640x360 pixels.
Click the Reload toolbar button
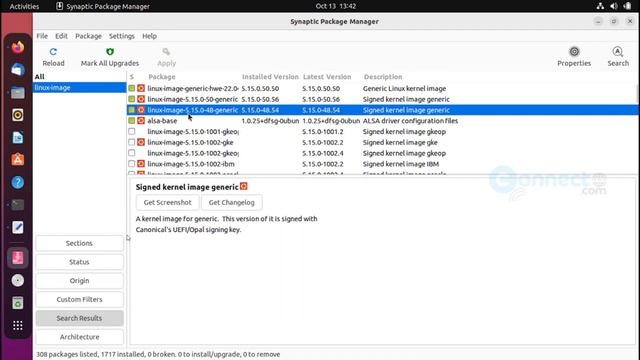(x=53, y=57)
